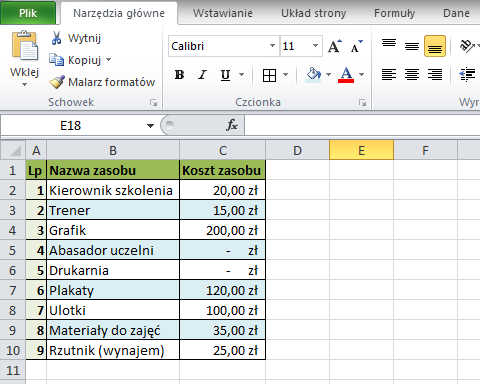
Task: Select column B header
Action: tap(113, 150)
